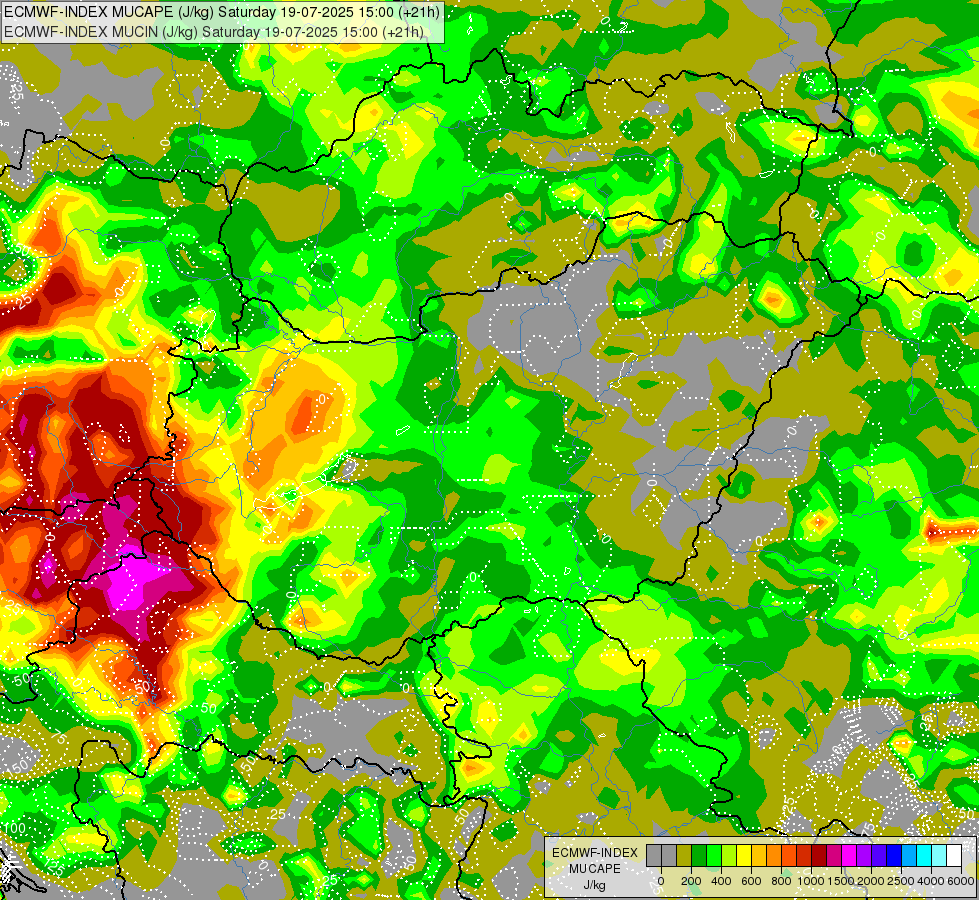Select the pure yellow legend swatch
This screenshot has height=900, width=979.
point(744,856)
